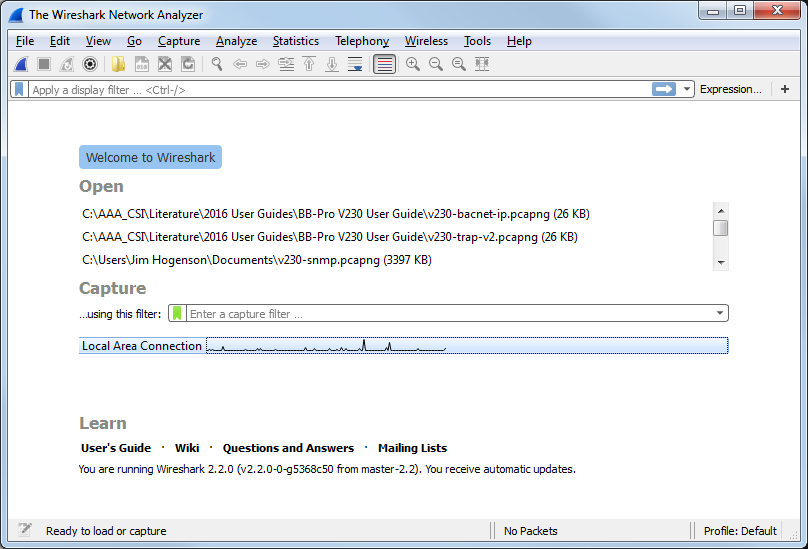Open the Analyze menu
The height and width of the screenshot is (549, 808).
(x=237, y=41)
